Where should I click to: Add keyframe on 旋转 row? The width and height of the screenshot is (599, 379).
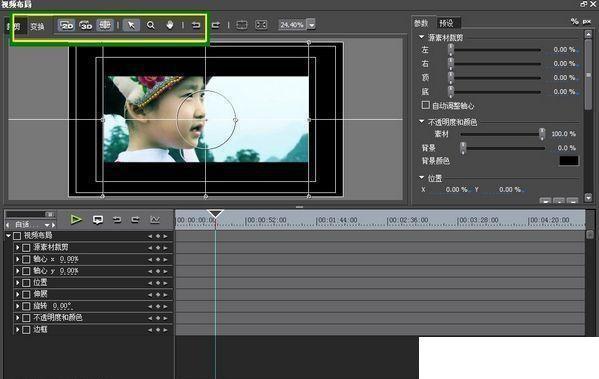pos(157,306)
